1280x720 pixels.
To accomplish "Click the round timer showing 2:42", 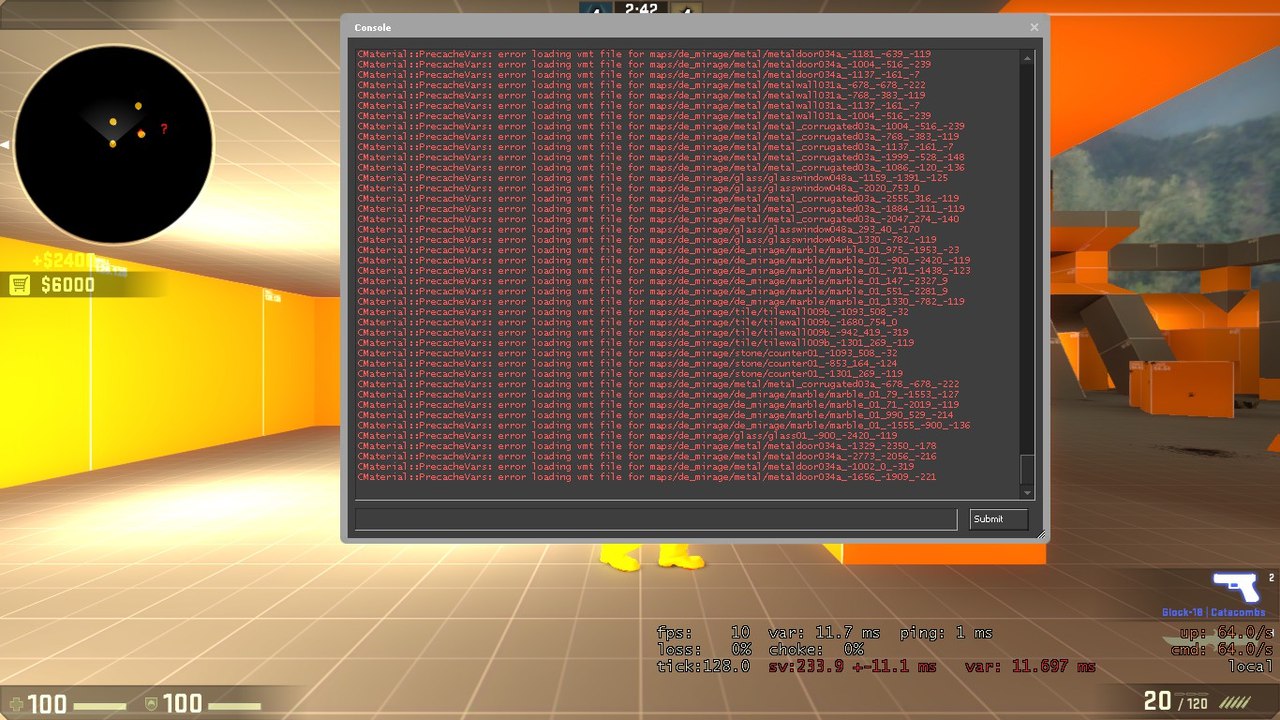I will (640, 10).
